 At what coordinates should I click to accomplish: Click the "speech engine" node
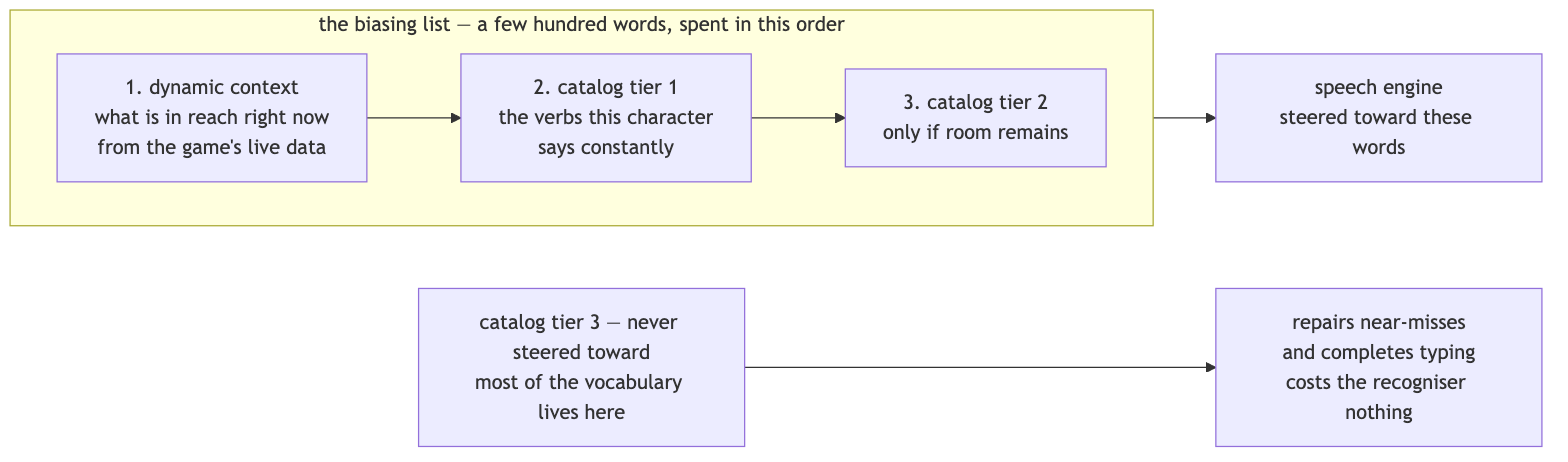pyautogui.click(x=1378, y=118)
